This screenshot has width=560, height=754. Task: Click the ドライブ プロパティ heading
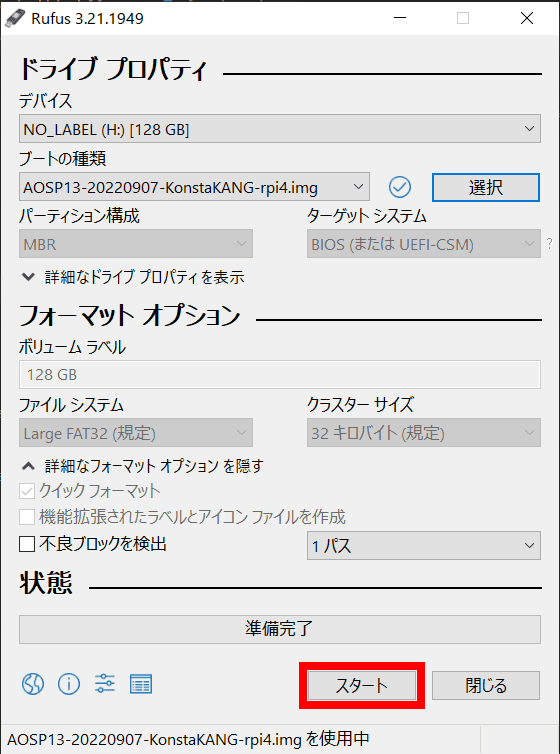coord(113,69)
